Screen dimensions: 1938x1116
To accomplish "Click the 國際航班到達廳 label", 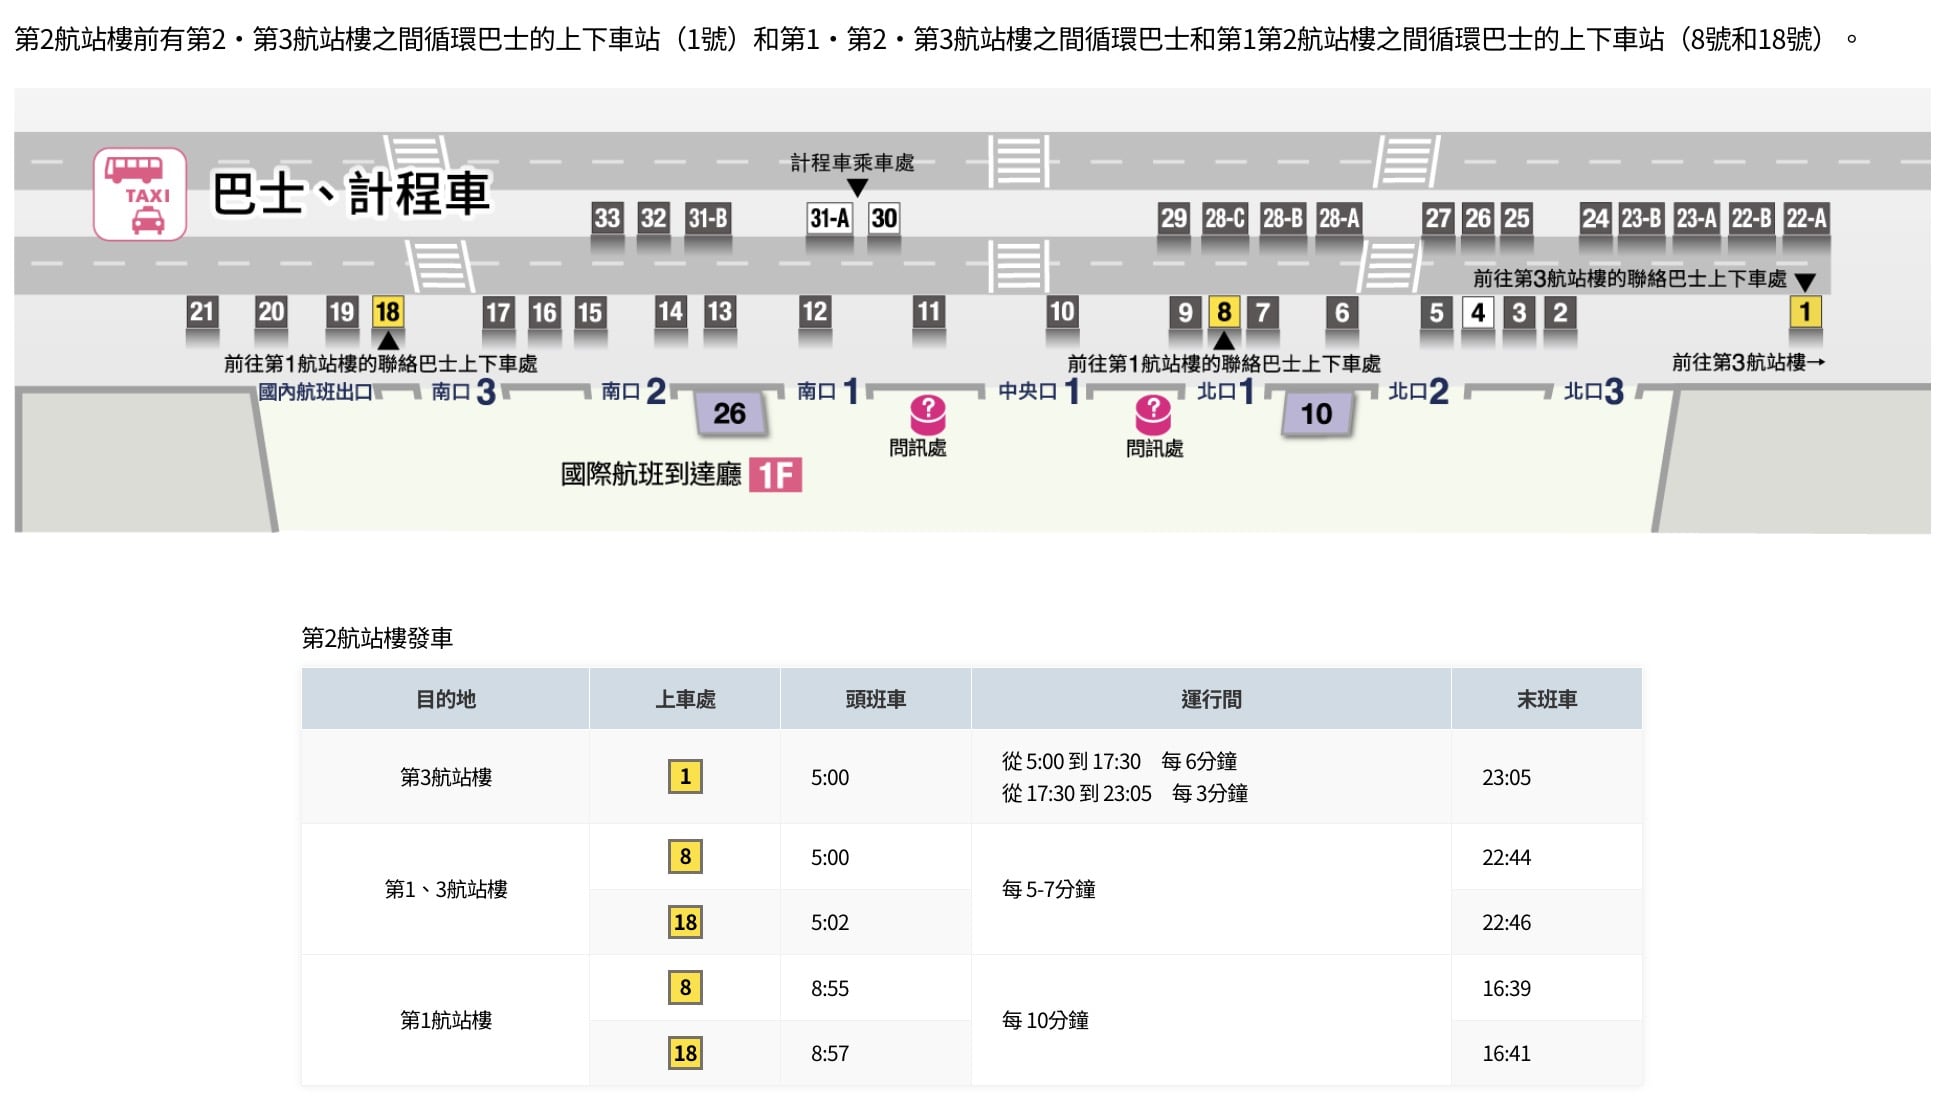I will coord(651,474).
